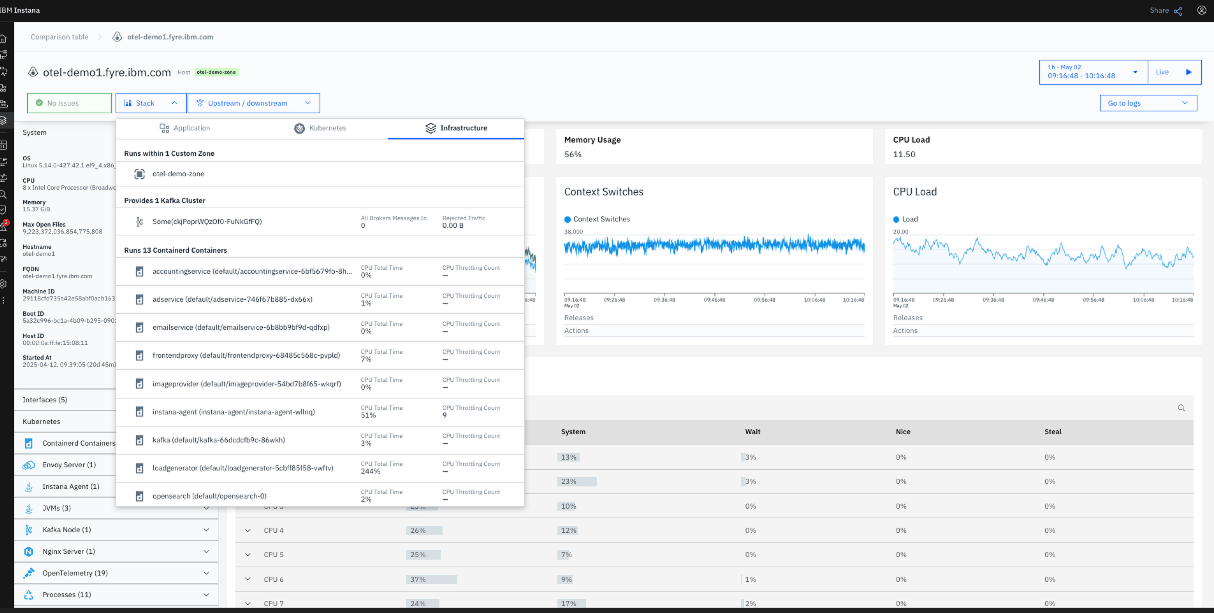Click the otel-demo-zone green label
Viewport: 1214px width, 613px height.
216,72
